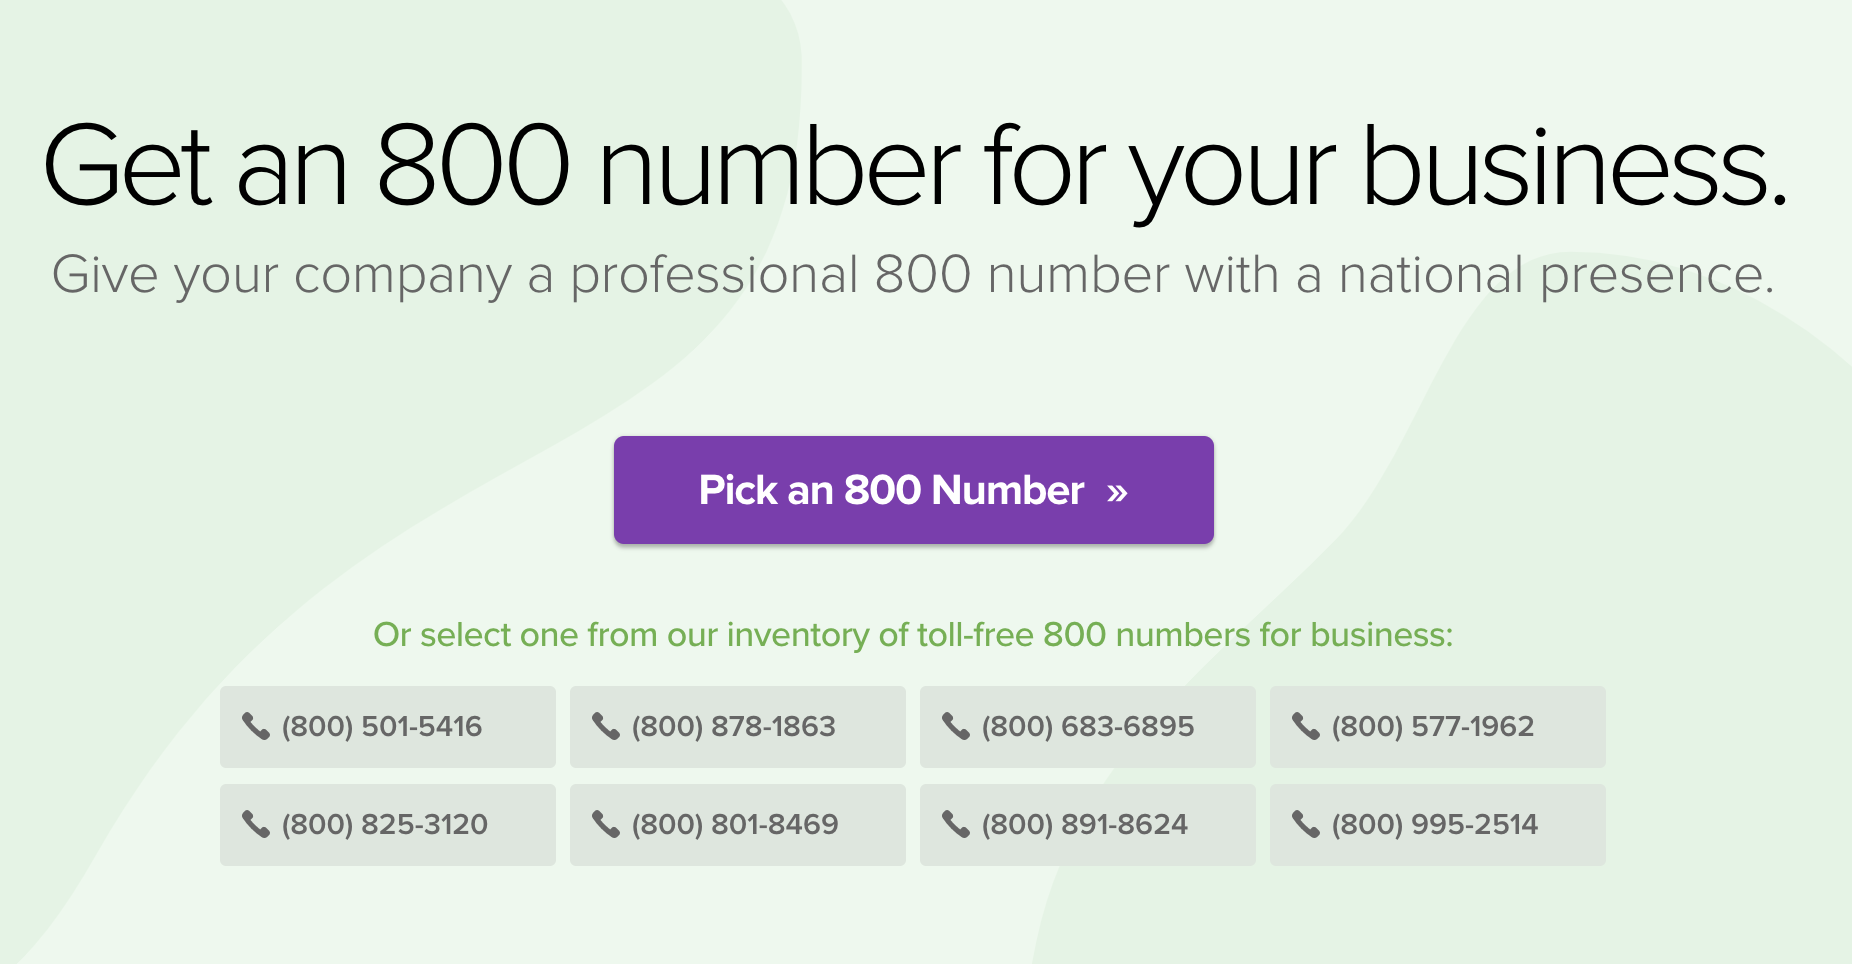1852x964 pixels.
Task: Select the number (800) 878-1863
Action: click(x=738, y=727)
